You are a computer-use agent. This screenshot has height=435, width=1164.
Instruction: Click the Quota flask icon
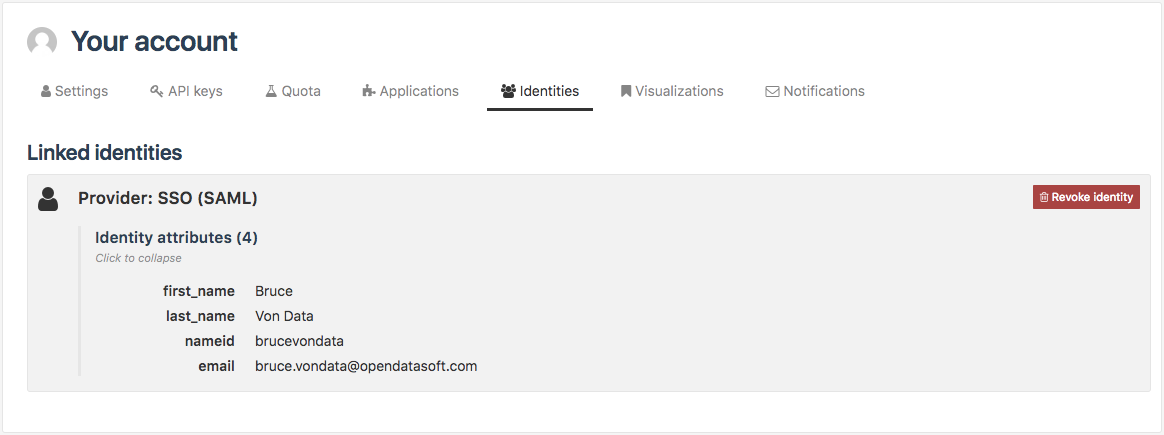click(270, 91)
